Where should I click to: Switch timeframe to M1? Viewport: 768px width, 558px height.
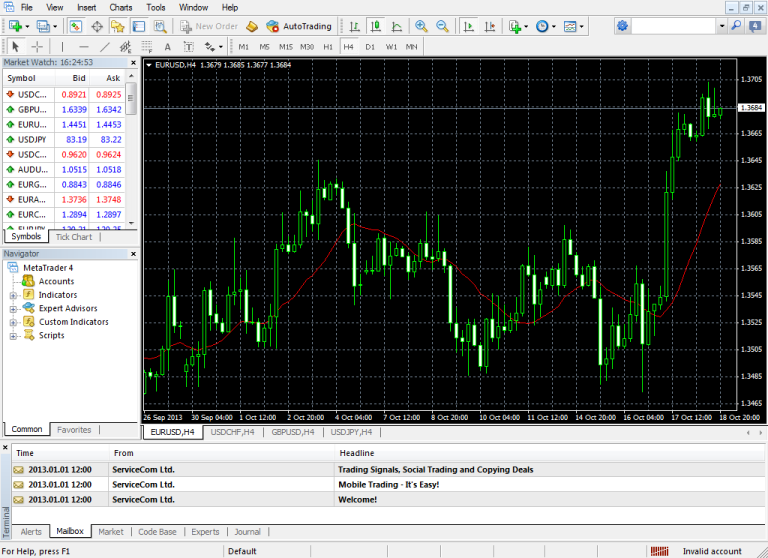coord(243,47)
